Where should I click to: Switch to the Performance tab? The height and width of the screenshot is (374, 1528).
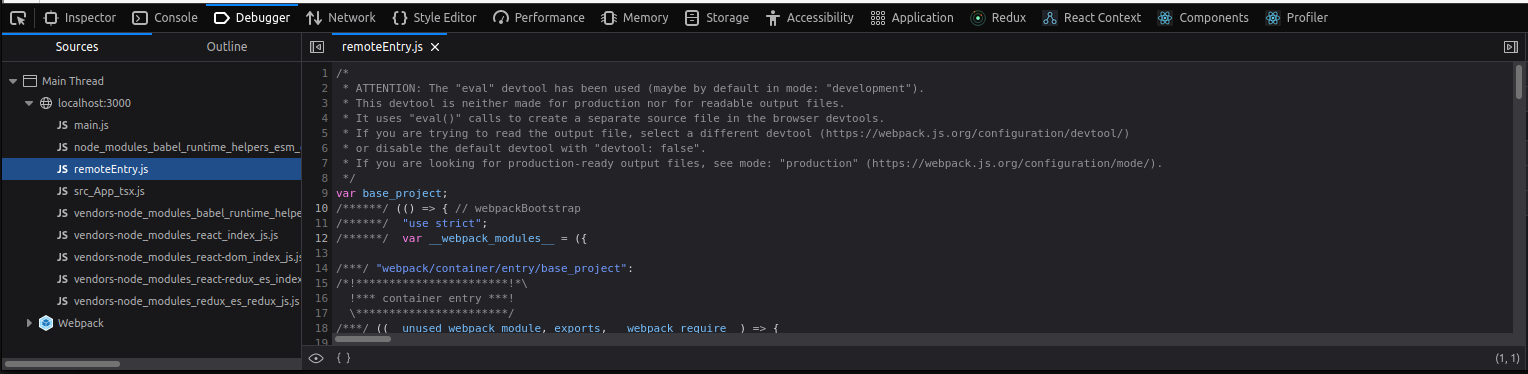click(539, 17)
